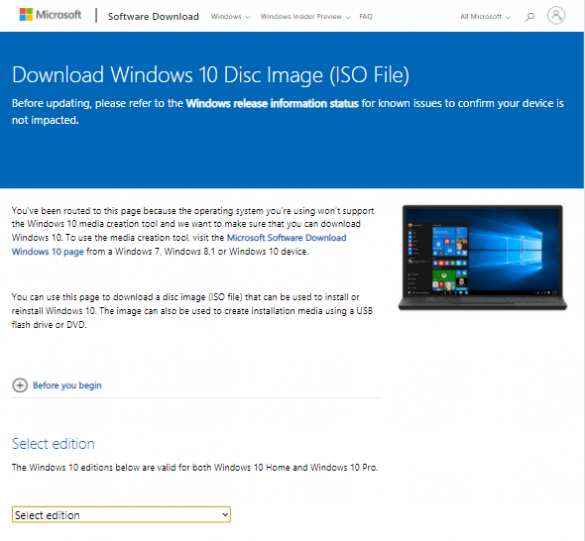Screen dimensions: 585x541
Task: Click the Windows 10 laptop image
Action: click(482, 257)
